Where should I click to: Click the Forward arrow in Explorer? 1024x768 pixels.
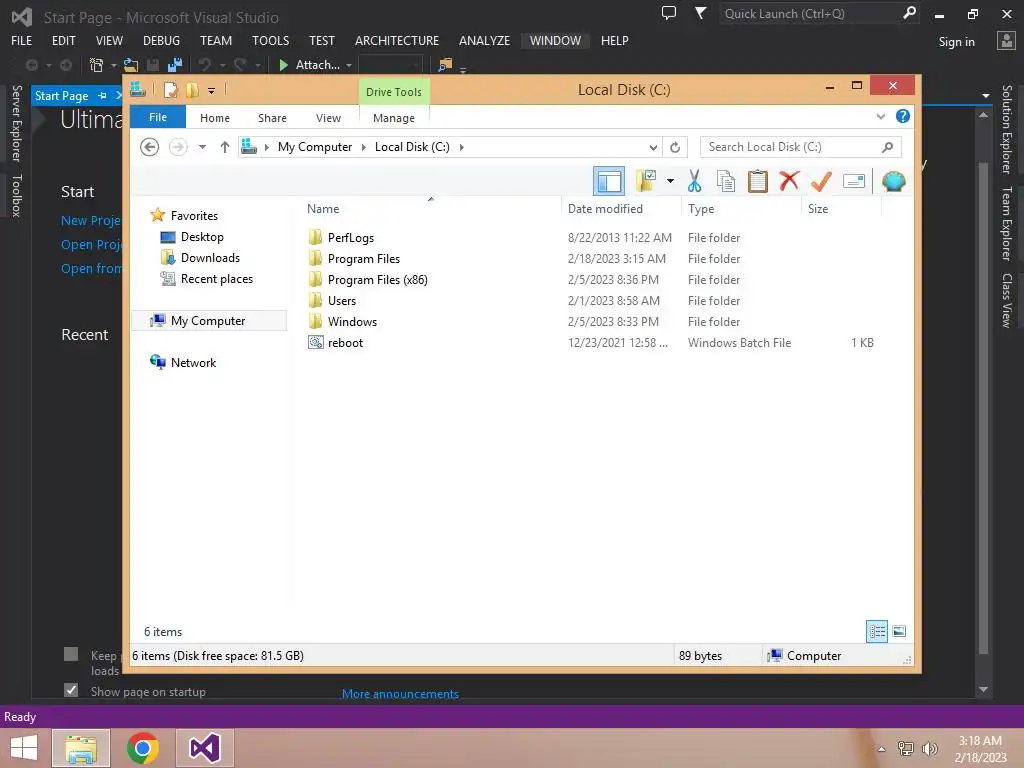point(178,148)
